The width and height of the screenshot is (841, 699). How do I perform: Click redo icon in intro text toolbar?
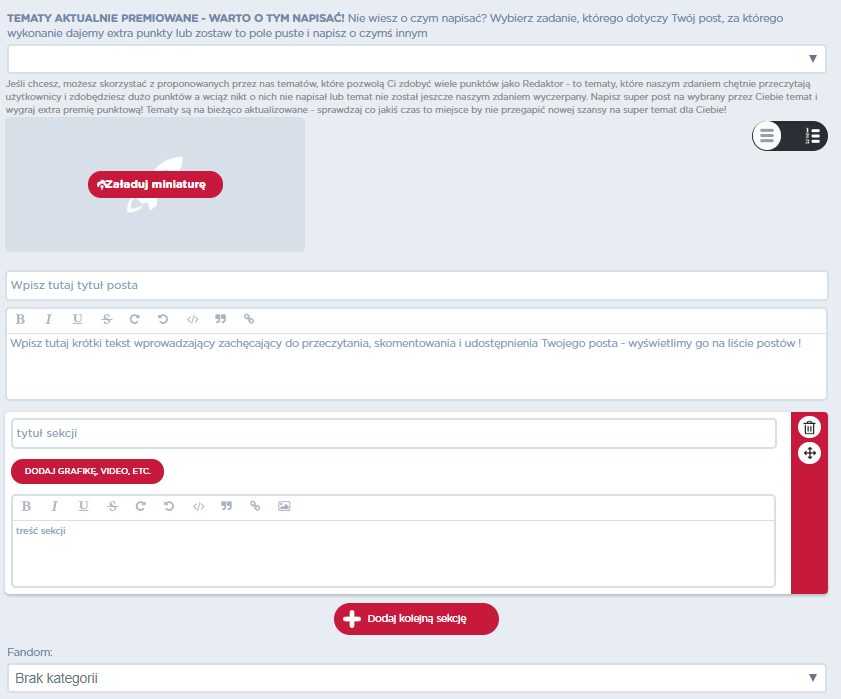135,319
